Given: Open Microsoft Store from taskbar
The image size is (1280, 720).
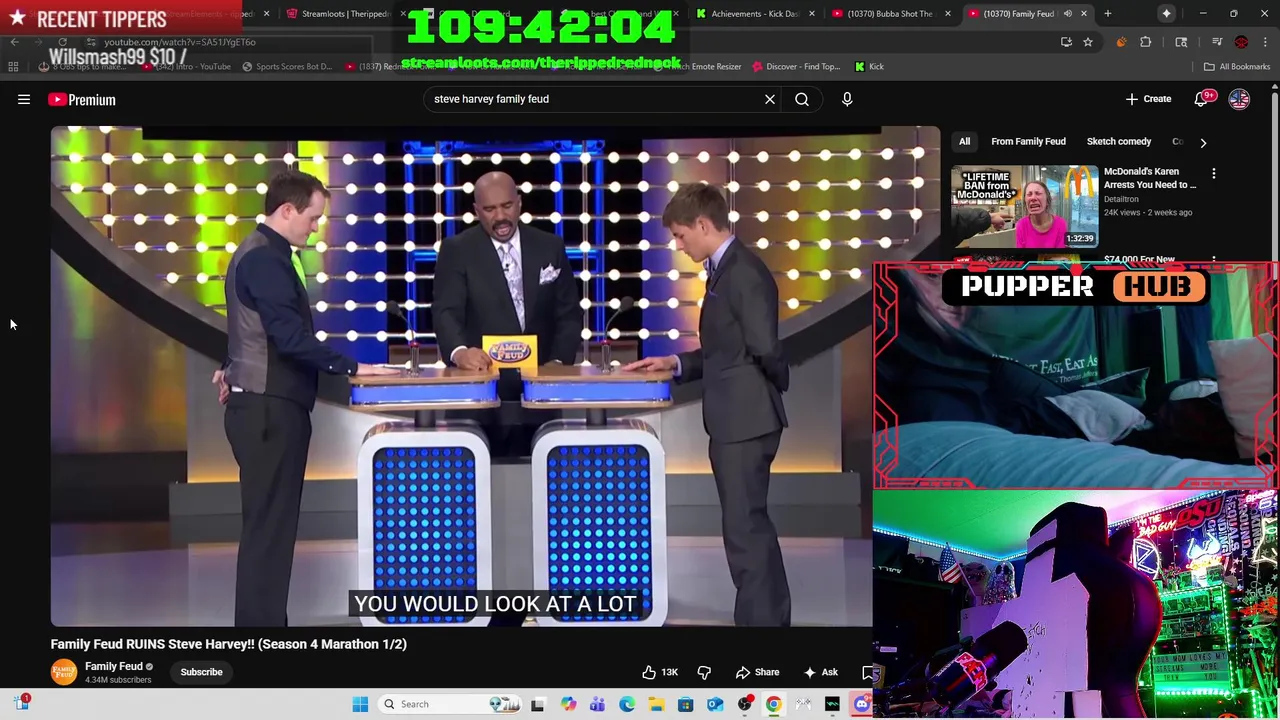Looking at the screenshot, I should pyautogui.click(x=685, y=704).
